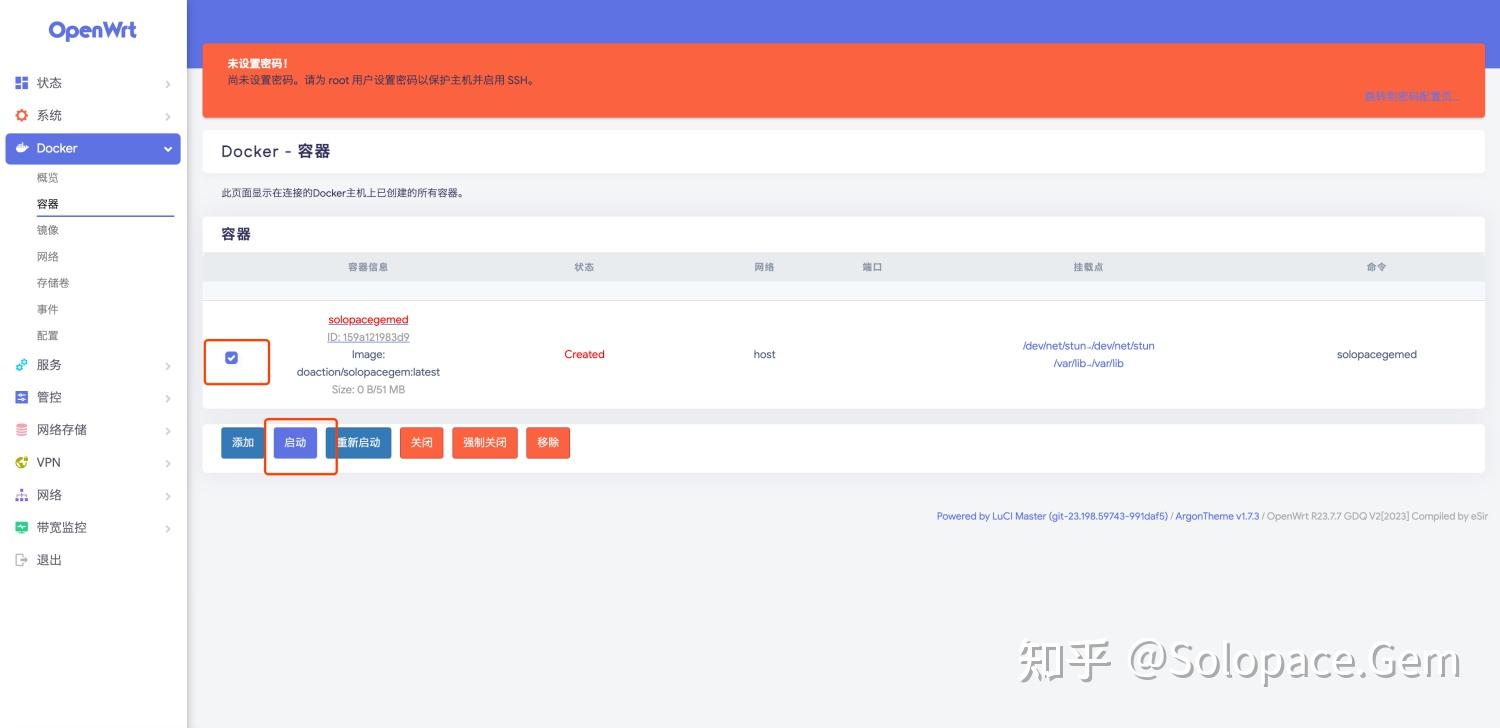Open the 带宽监控 sidebar icon
The image size is (1500, 728).
[x=22, y=527]
